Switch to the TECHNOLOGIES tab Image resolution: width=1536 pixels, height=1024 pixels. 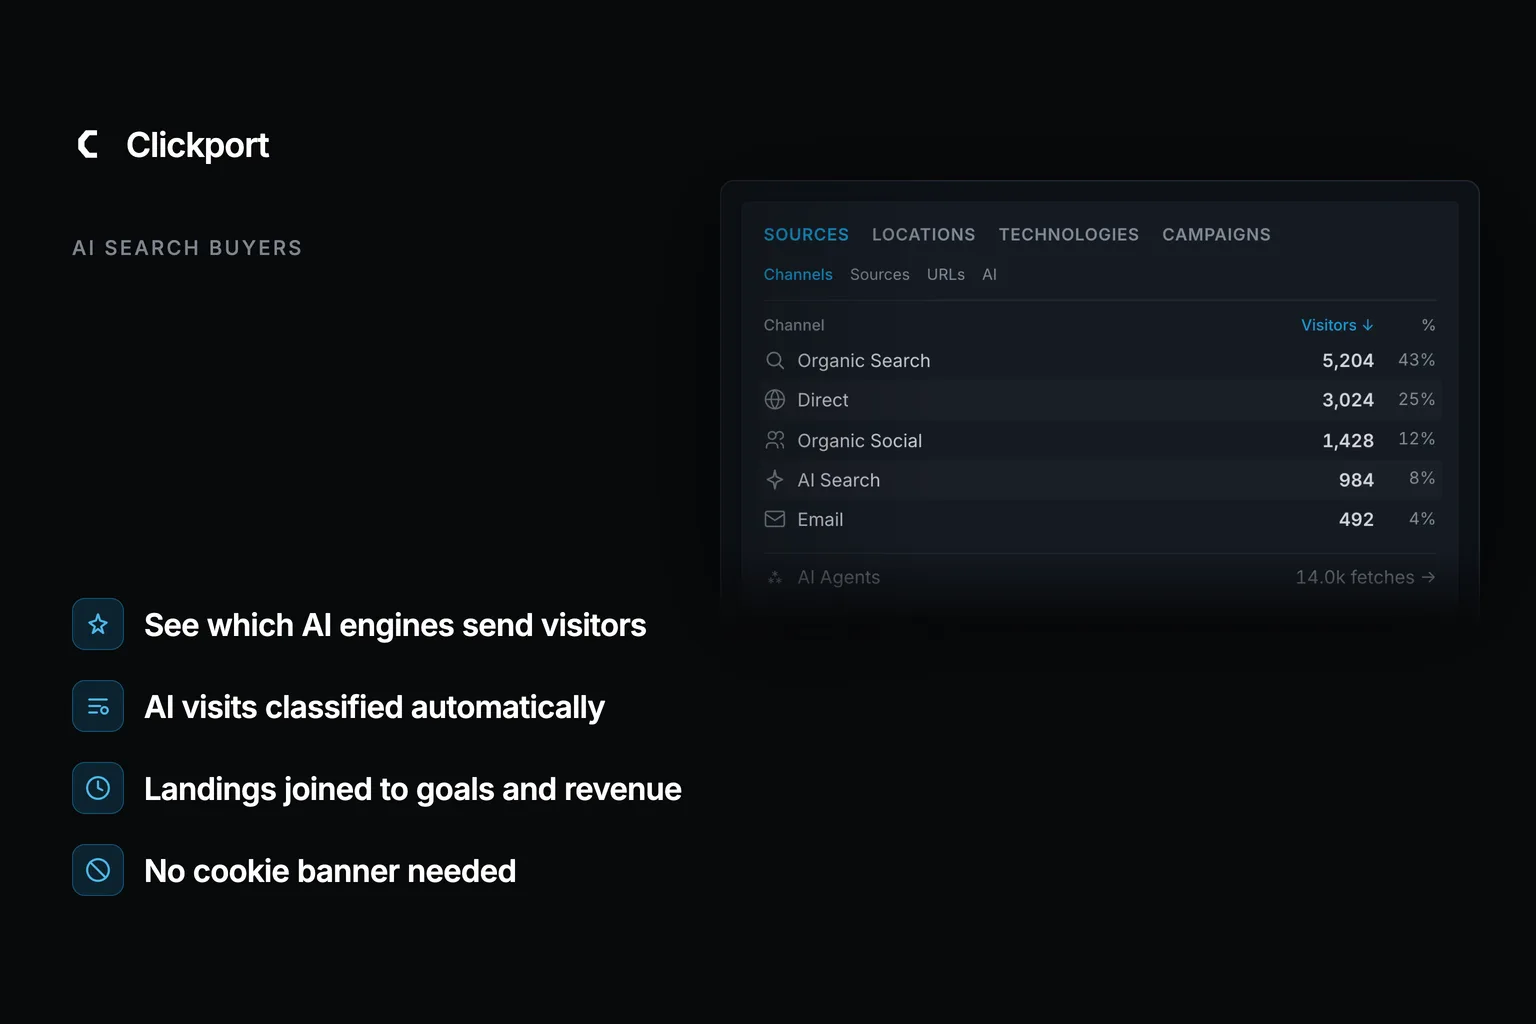(x=1068, y=234)
